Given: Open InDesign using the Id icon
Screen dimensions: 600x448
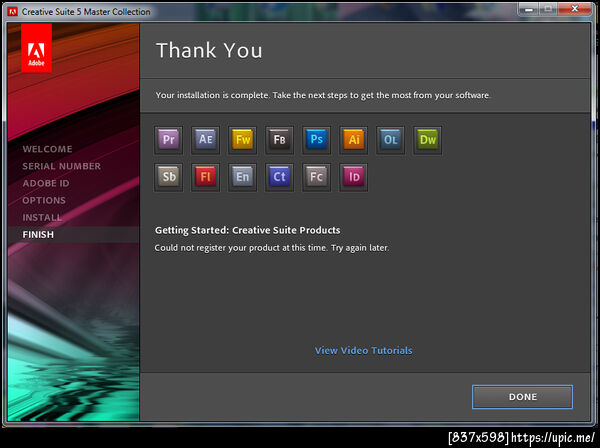Looking at the screenshot, I should (x=353, y=177).
